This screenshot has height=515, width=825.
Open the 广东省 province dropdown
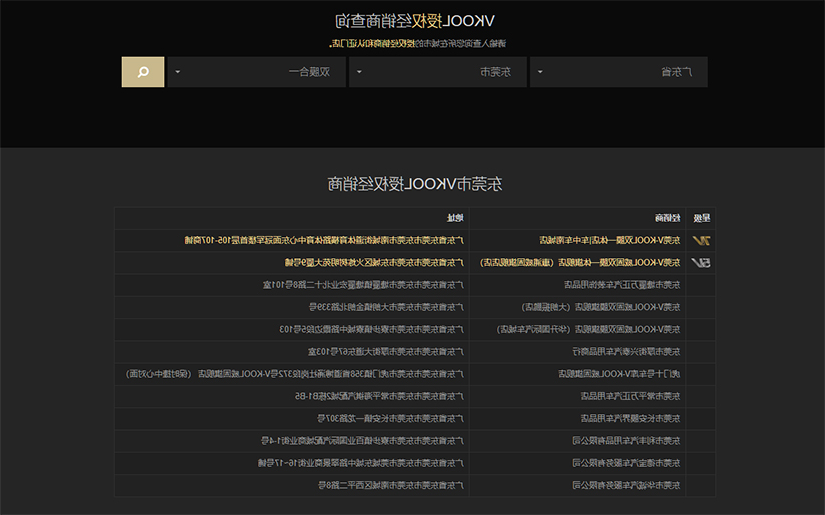tap(618, 72)
